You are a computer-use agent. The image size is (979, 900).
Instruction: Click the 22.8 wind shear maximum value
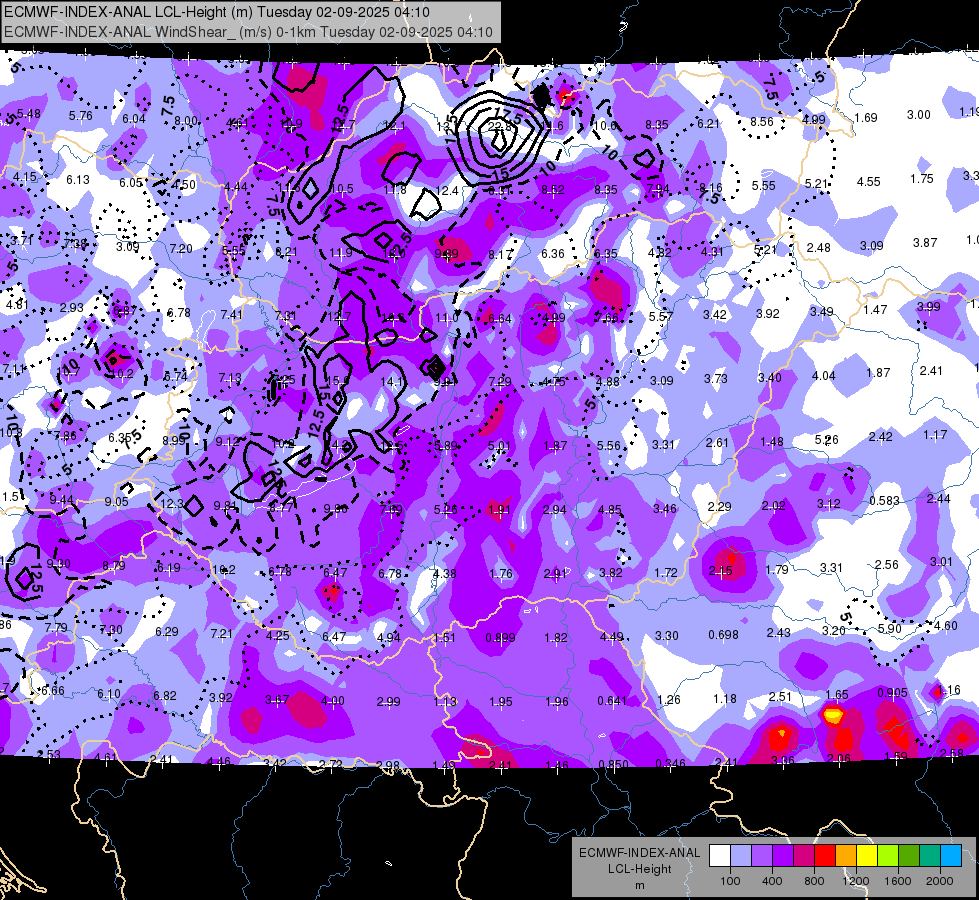pos(499,126)
